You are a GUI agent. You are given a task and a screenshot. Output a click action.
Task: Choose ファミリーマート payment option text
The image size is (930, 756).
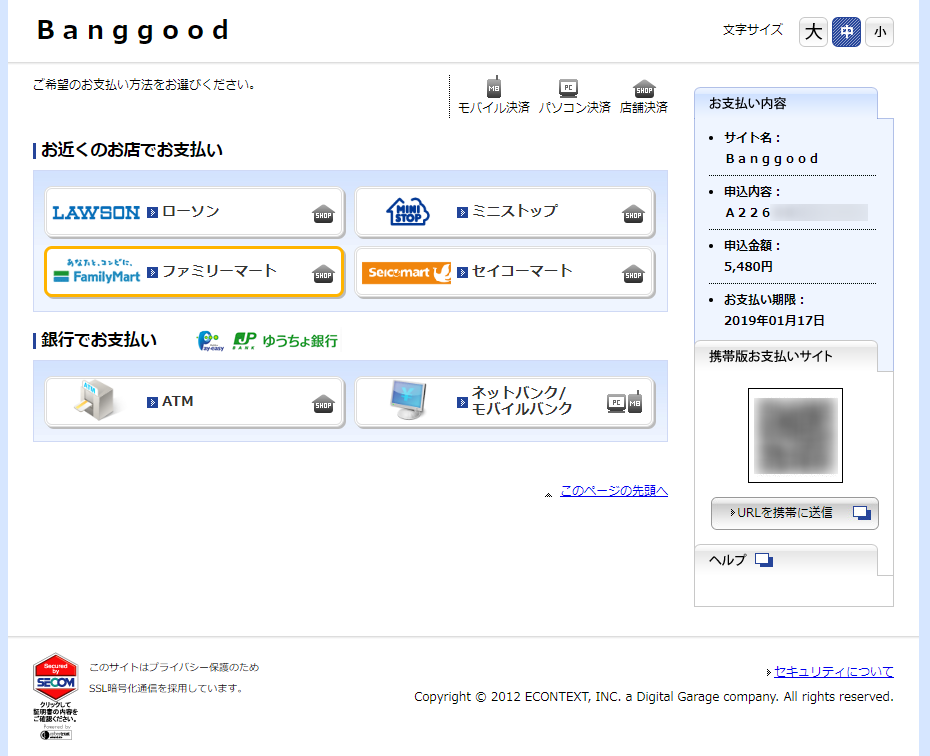click(x=219, y=271)
